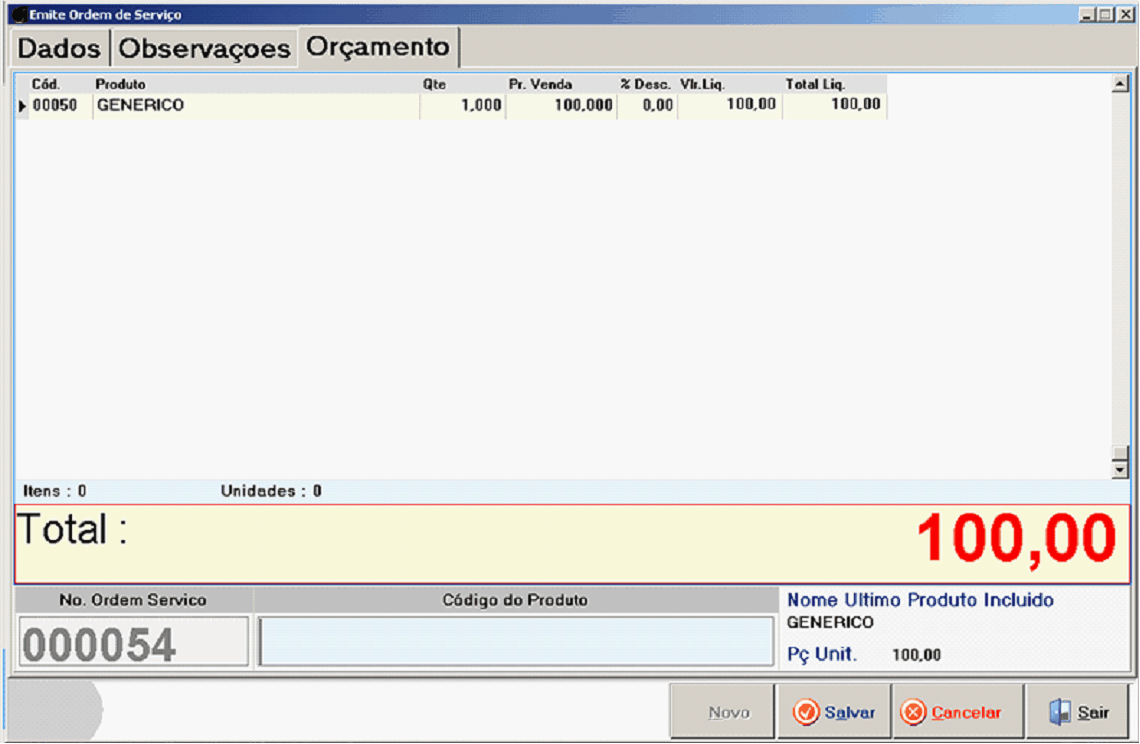Click the checkmark icon on the Salvar button
This screenshot has width=1140, height=744.
pyautogui.click(x=806, y=712)
